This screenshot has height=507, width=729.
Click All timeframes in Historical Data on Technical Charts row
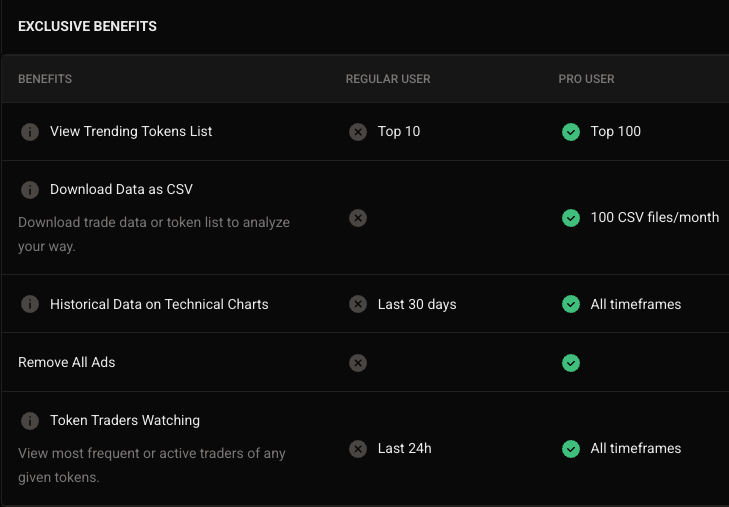point(636,304)
